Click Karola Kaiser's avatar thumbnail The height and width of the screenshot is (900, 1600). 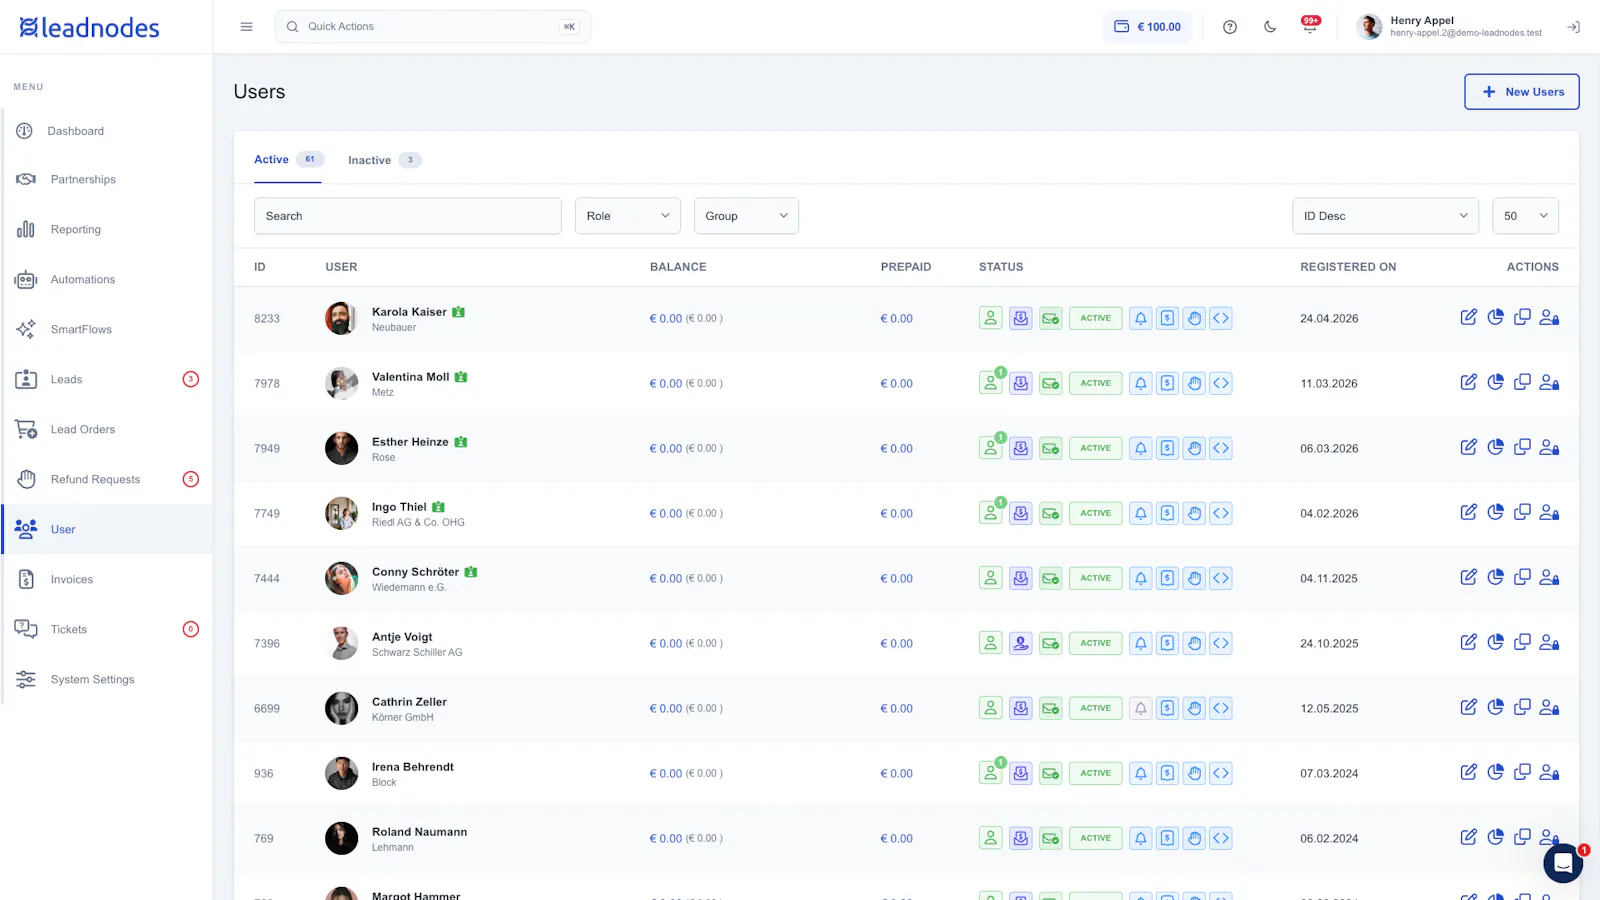click(341, 318)
